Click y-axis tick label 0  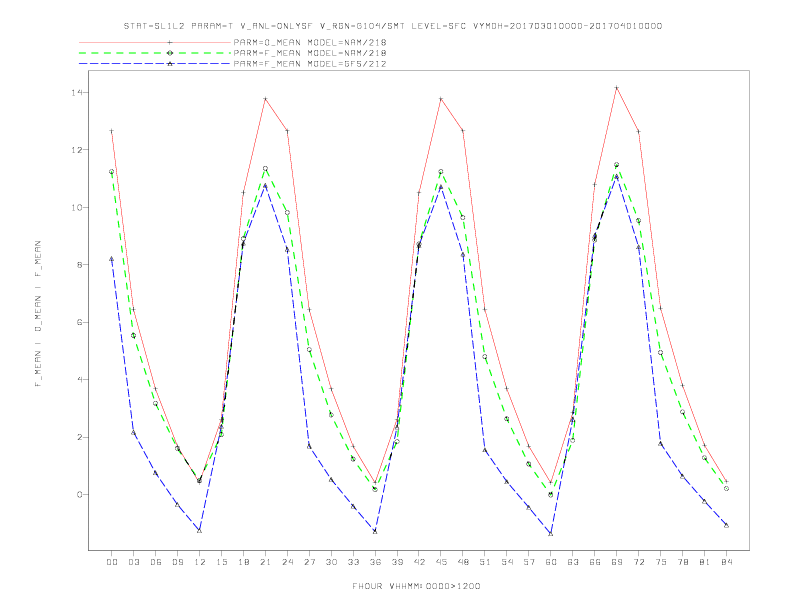click(x=79, y=494)
